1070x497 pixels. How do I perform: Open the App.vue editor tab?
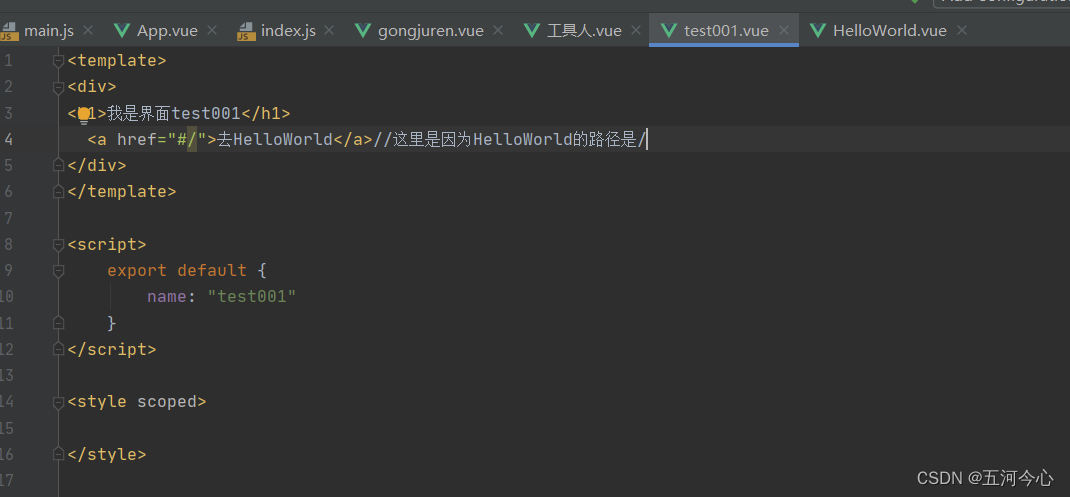coord(167,31)
